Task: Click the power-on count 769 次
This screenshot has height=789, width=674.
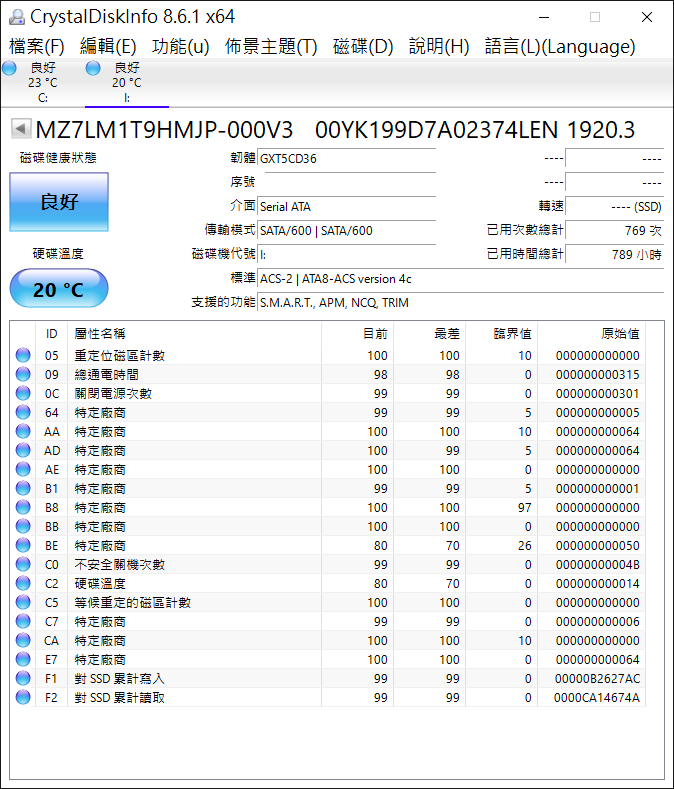Action: (x=615, y=230)
